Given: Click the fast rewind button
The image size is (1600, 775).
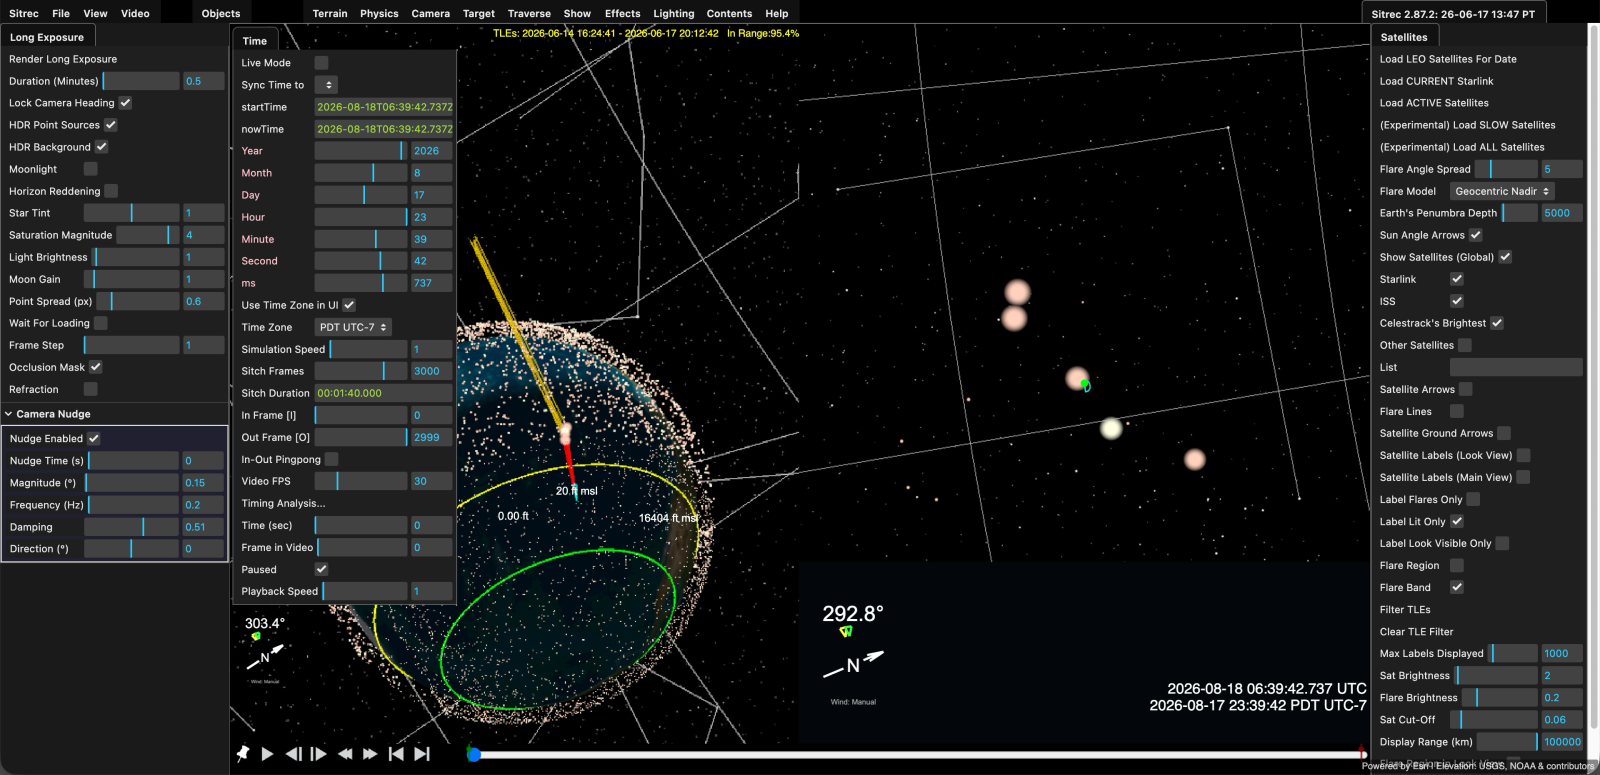Looking at the screenshot, I should pyautogui.click(x=345, y=754).
